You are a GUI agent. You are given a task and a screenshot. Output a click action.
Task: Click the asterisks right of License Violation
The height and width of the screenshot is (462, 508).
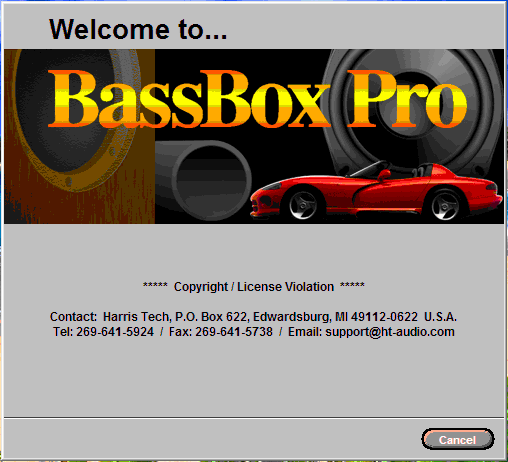352,285
